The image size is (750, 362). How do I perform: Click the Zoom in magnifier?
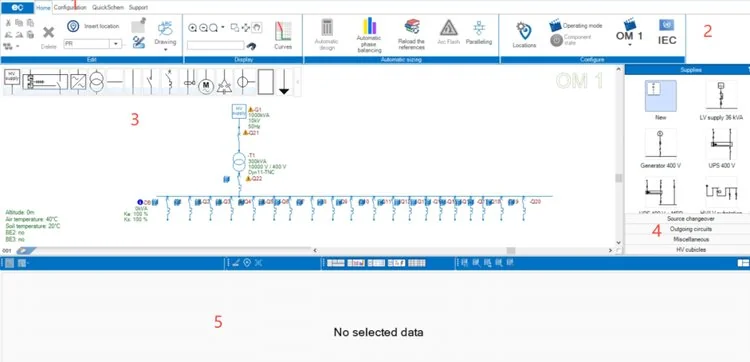(x=192, y=28)
